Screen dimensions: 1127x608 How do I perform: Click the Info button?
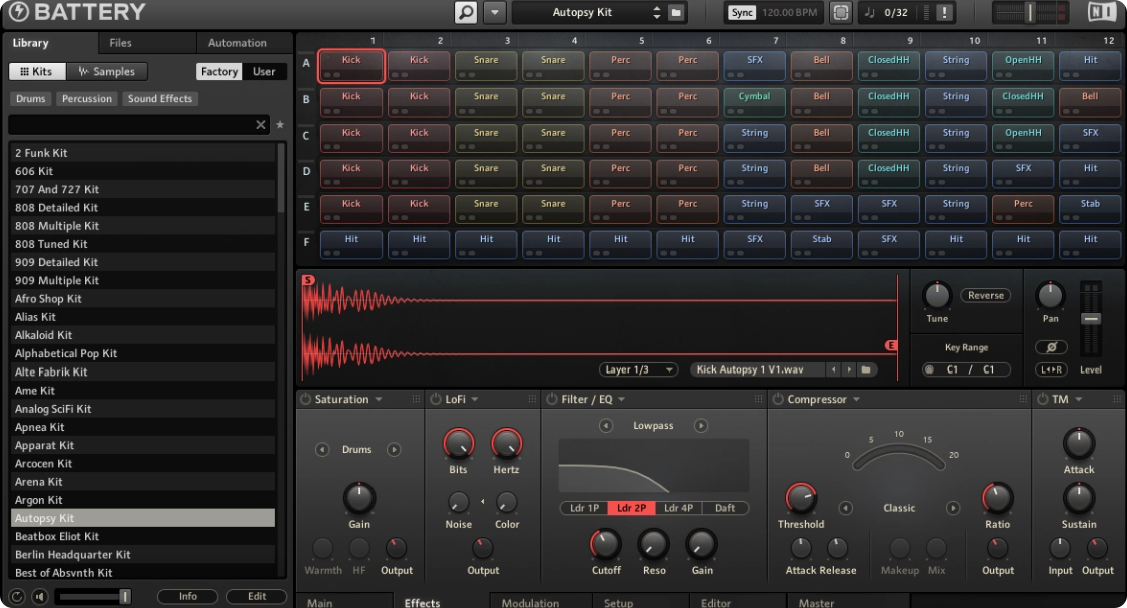coord(188,597)
